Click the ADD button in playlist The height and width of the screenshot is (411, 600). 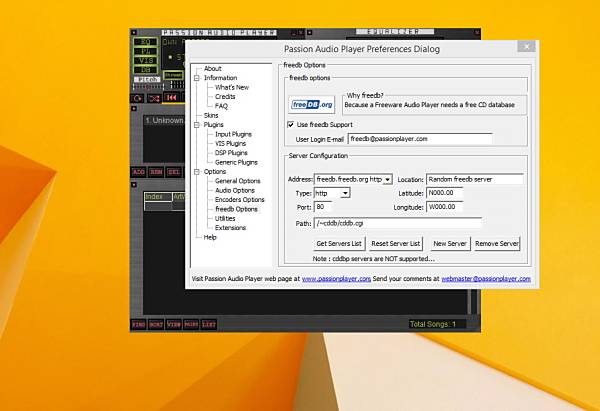tap(139, 172)
